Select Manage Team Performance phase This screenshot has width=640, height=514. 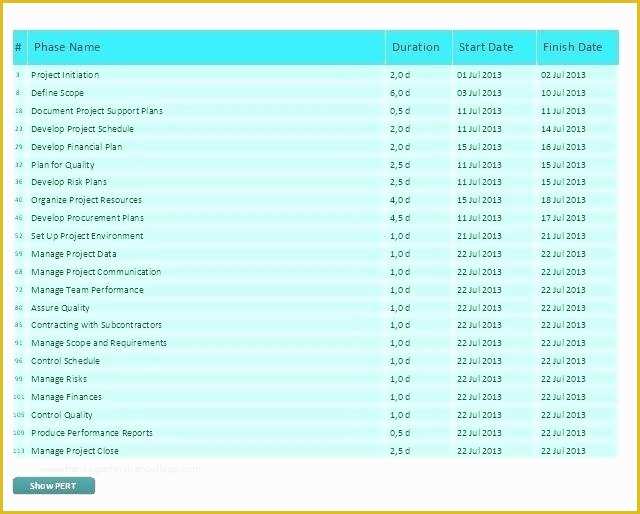pos(87,290)
